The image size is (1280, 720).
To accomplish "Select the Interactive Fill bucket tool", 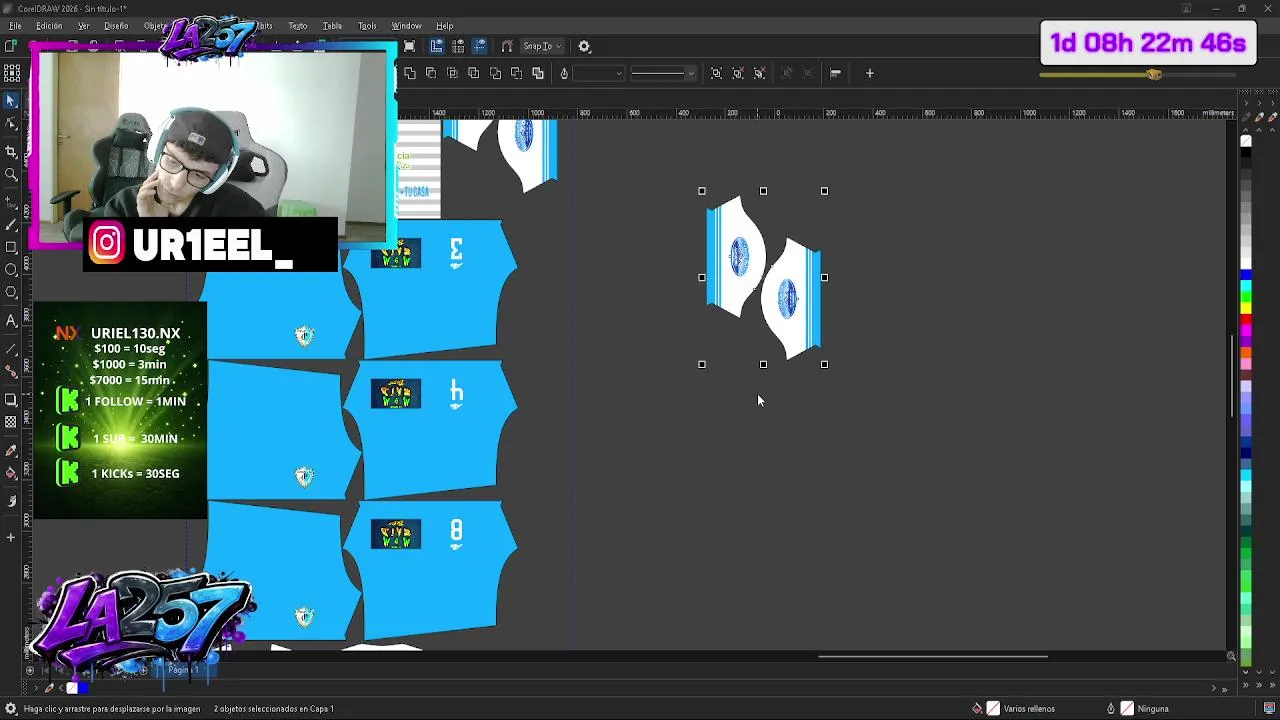I will 11,474.
